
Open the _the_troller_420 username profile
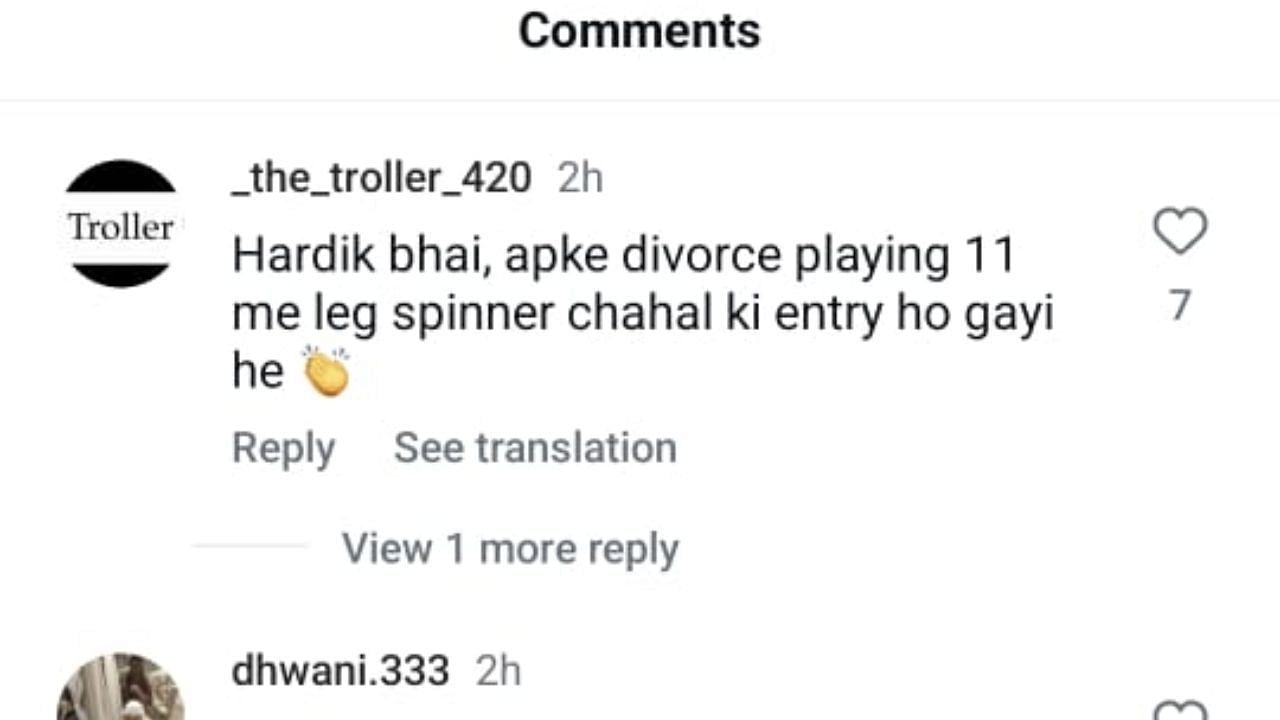click(381, 179)
